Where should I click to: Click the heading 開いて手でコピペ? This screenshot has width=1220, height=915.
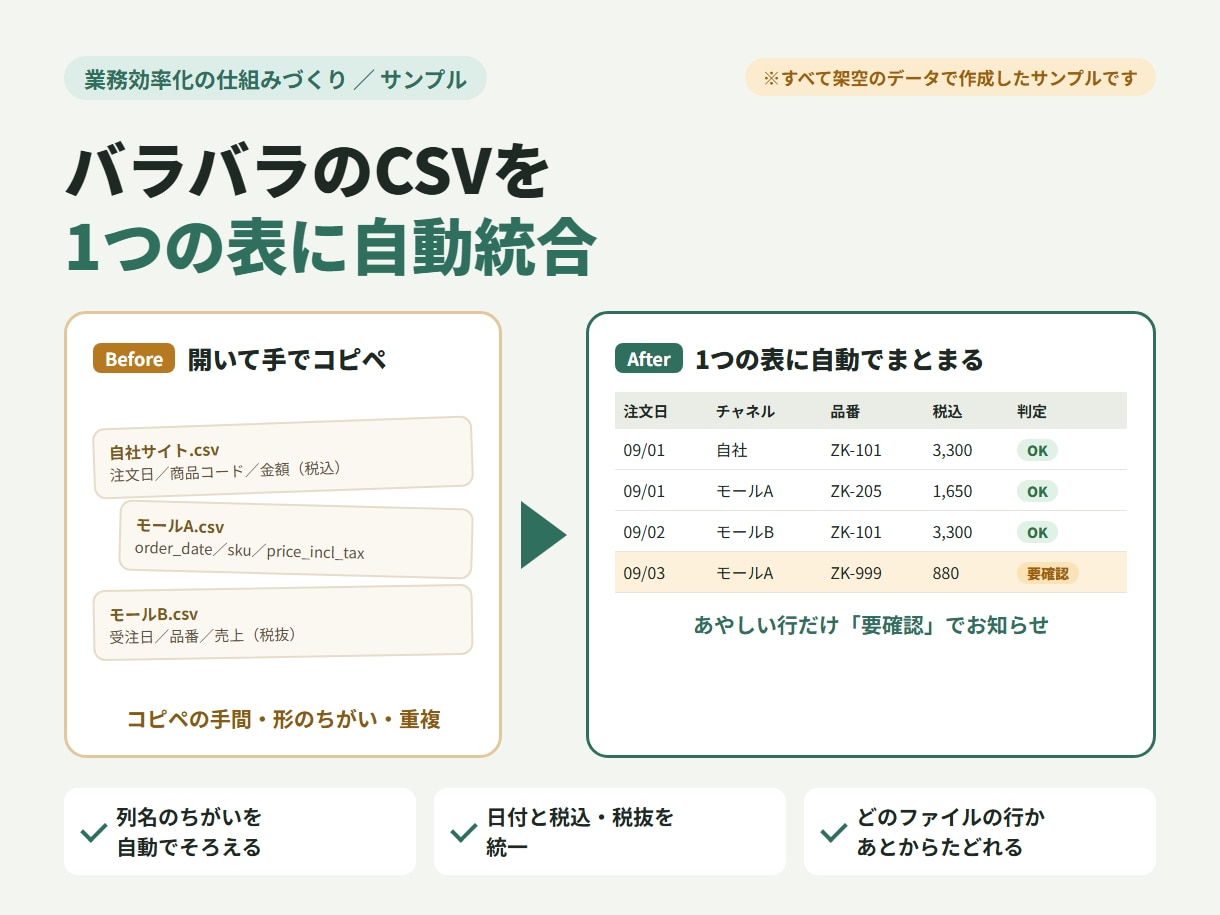click(287, 360)
